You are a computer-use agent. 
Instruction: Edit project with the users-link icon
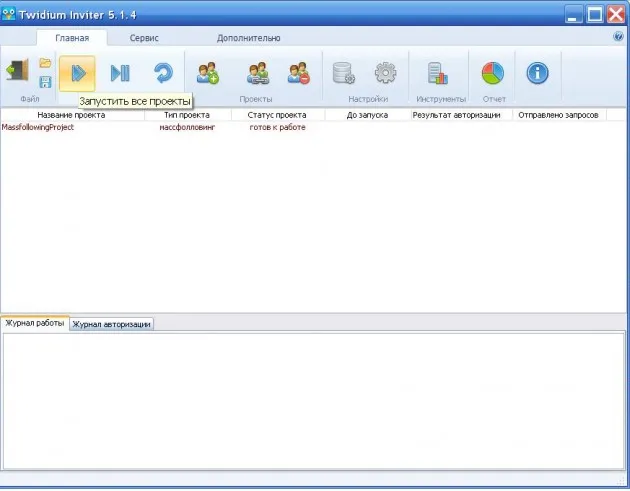click(x=258, y=73)
